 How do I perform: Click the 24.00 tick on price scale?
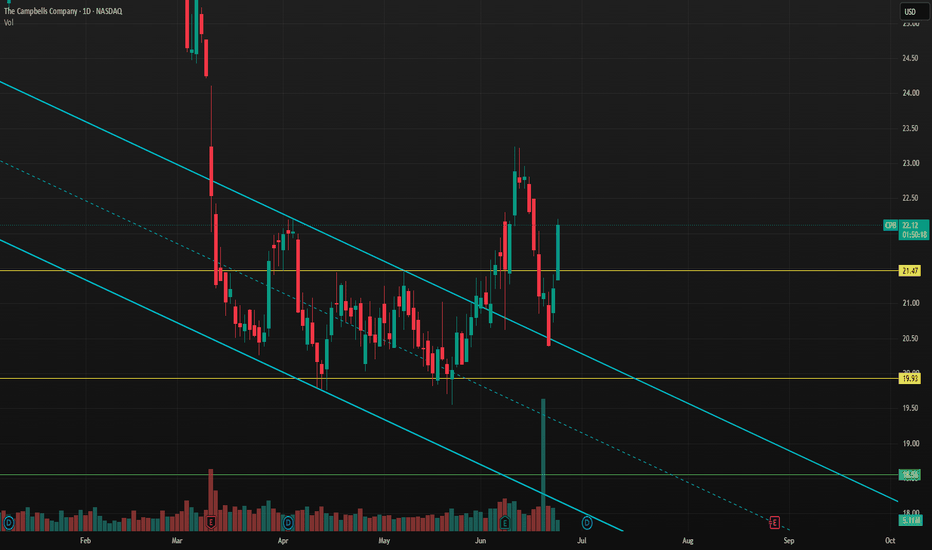[910, 93]
